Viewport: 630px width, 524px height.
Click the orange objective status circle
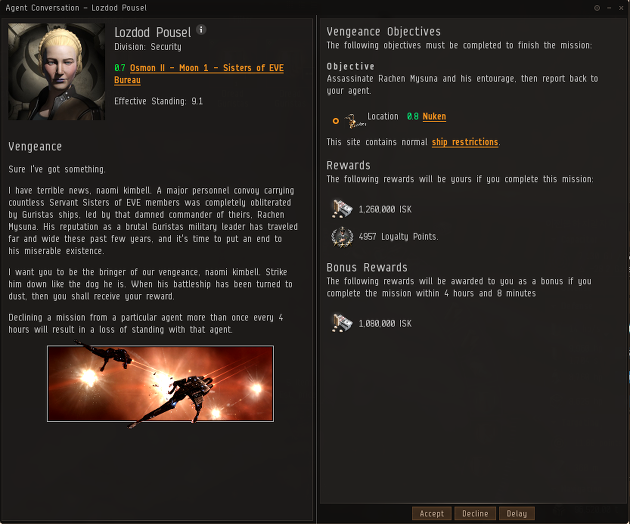[x=335, y=121]
